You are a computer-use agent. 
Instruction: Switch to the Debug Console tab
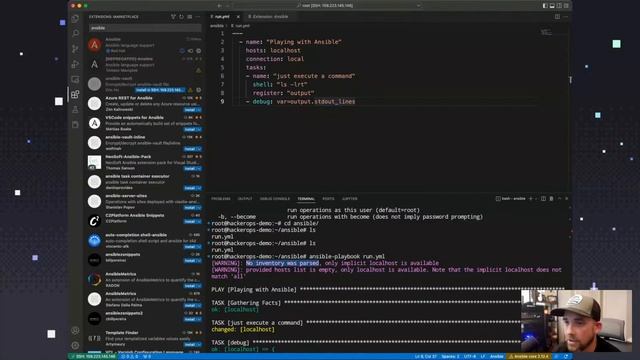coord(275,199)
